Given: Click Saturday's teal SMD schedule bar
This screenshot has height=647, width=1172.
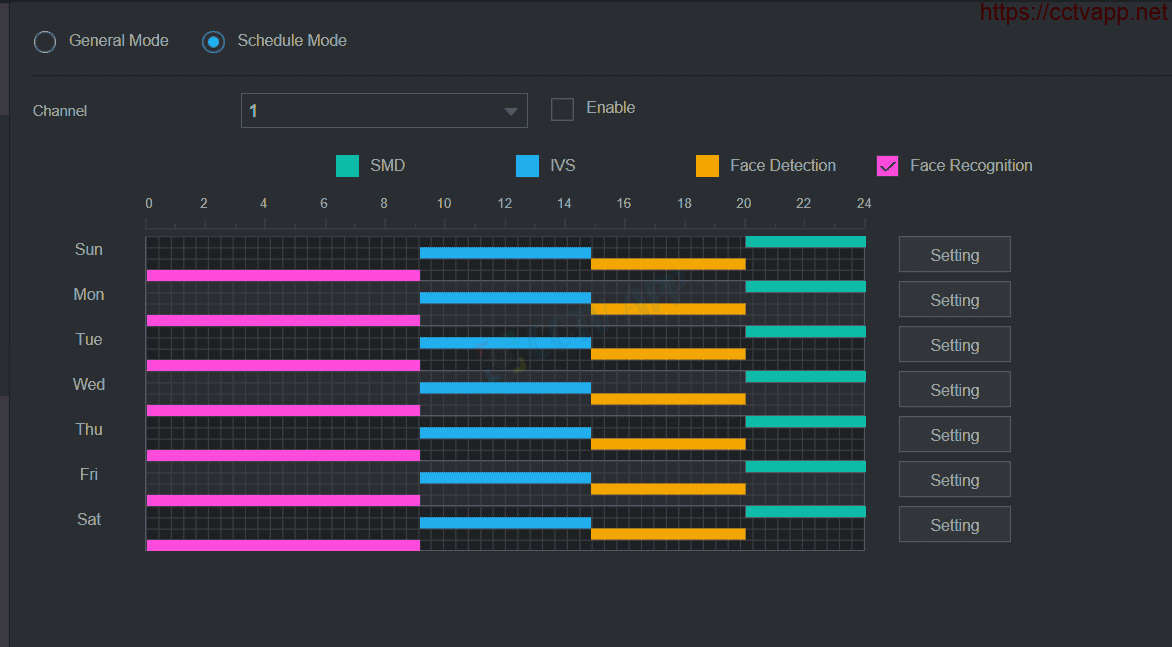Looking at the screenshot, I should pos(806,512).
